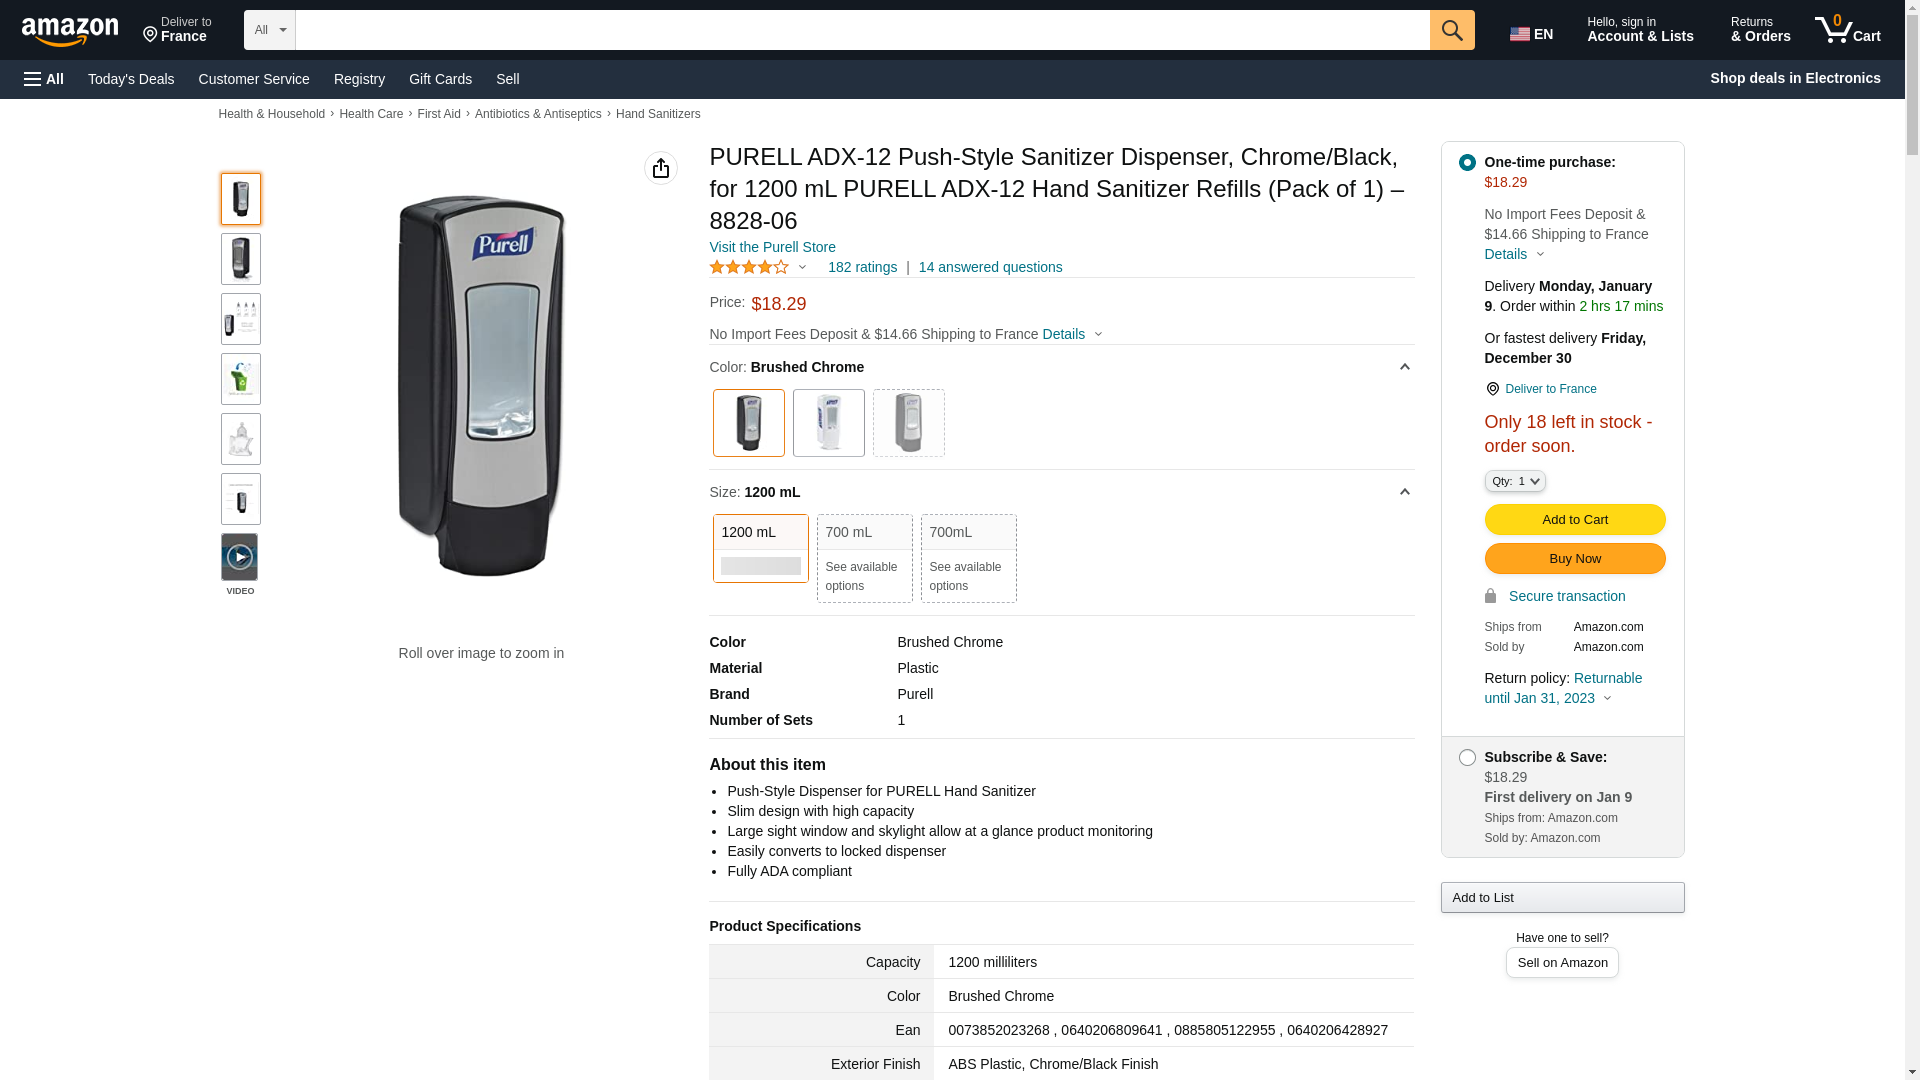Collapse the Color options section
This screenshot has height=1080, width=1920.
pos(1404,367)
